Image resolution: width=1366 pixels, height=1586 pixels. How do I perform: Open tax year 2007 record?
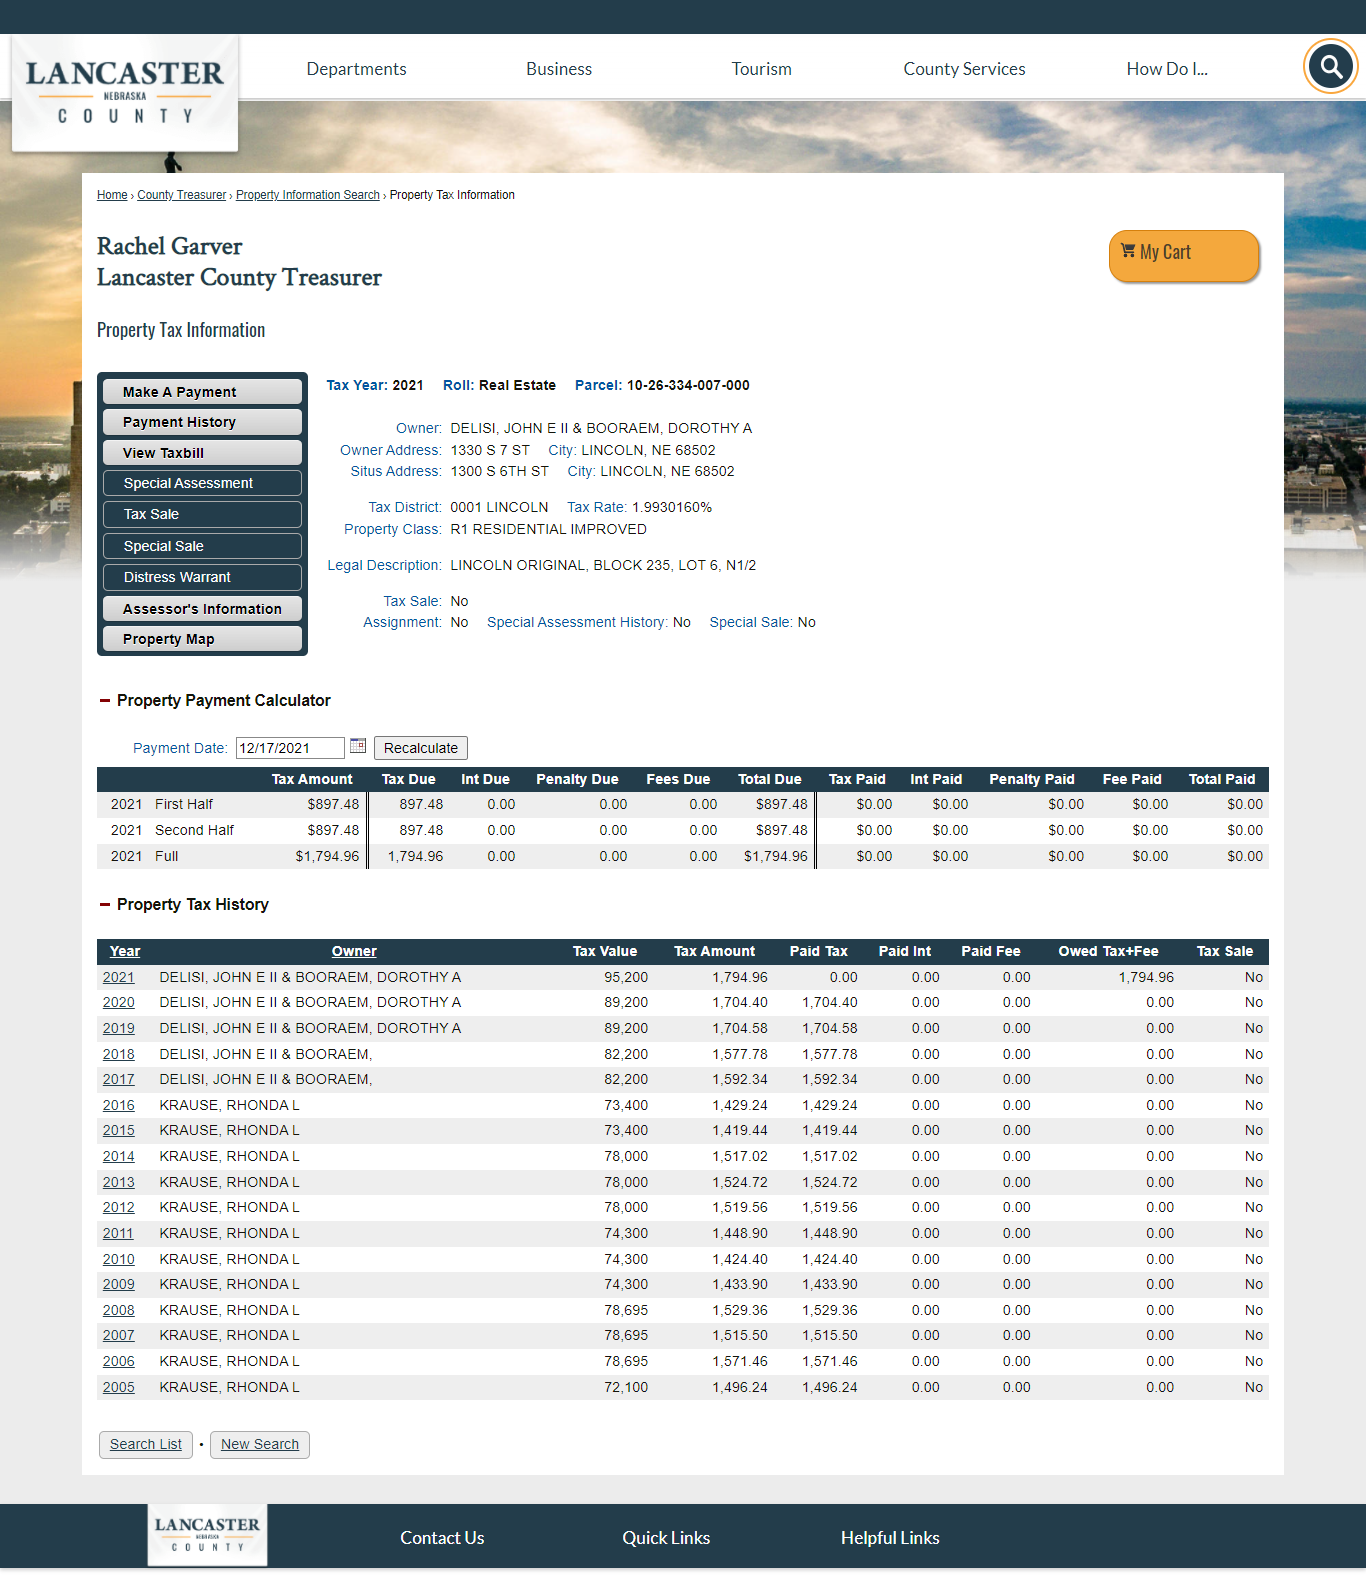point(118,1335)
